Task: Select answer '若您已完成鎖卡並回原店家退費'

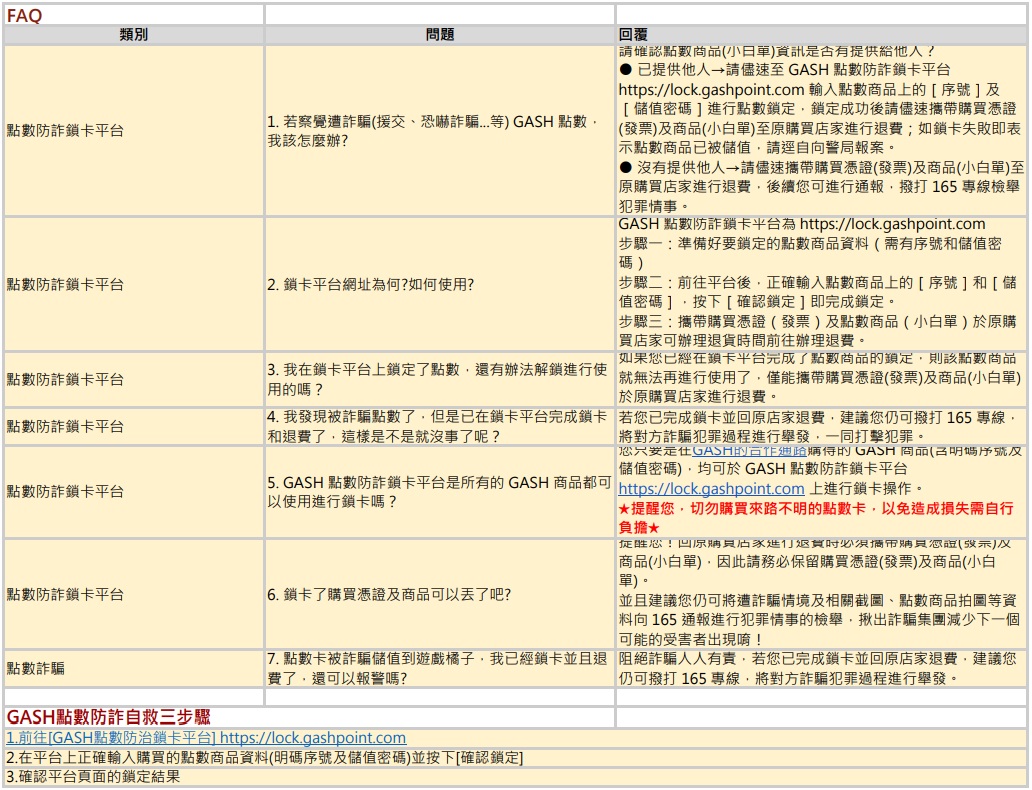Action: 821,426
